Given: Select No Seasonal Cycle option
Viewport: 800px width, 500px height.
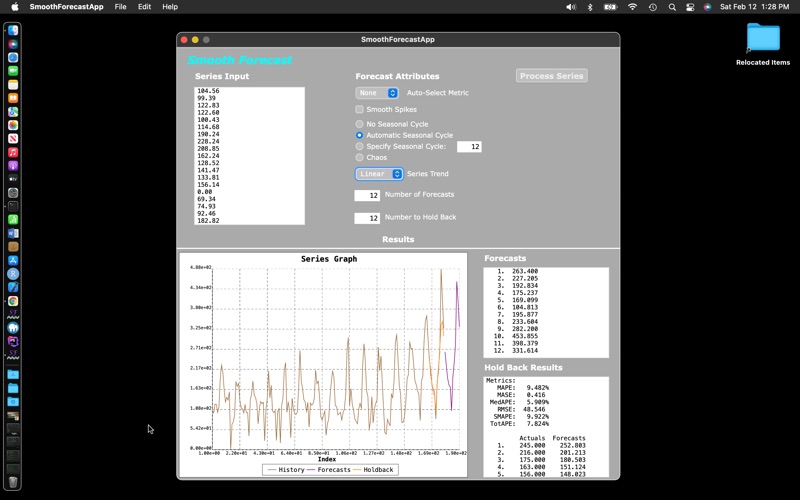Looking at the screenshot, I should (359, 124).
